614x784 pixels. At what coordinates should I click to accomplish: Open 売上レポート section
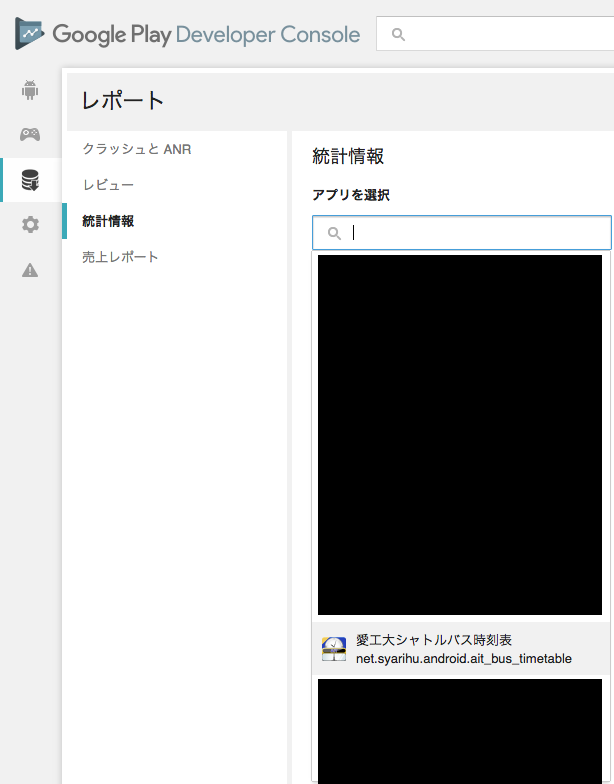pyautogui.click(x=120, y=257)
